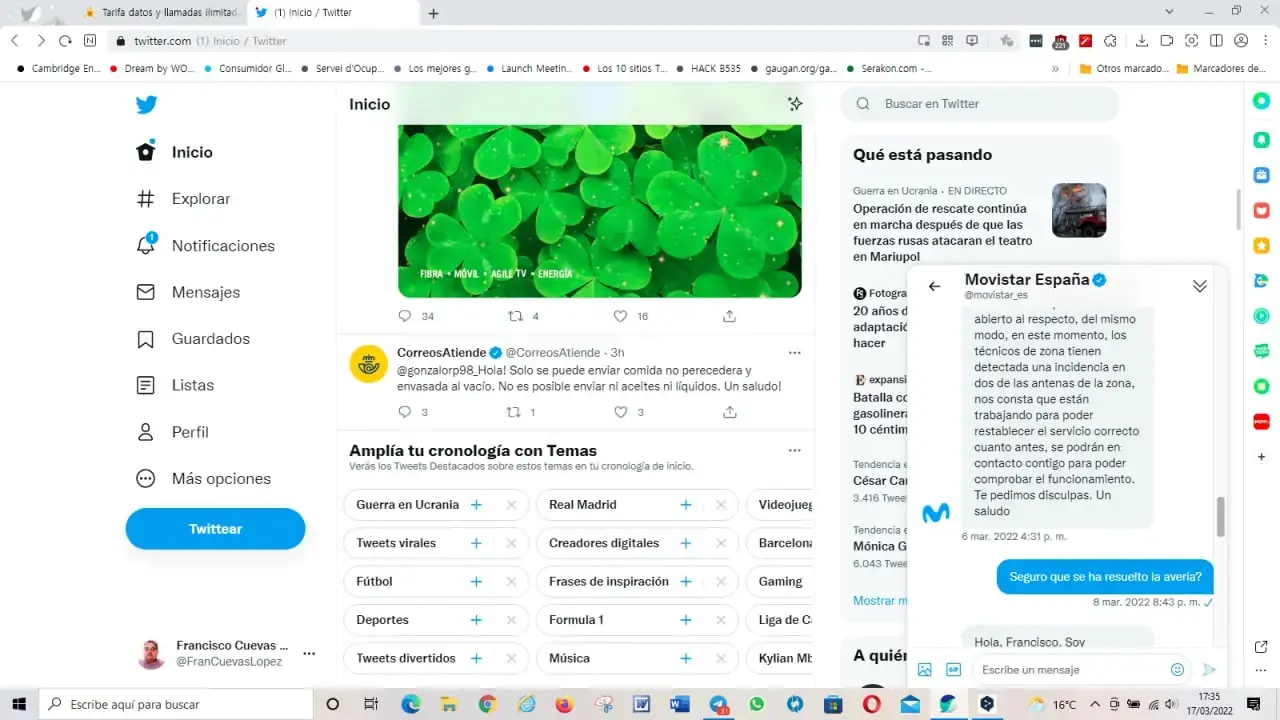Open File Explorer from the taskbar
The width and height of the screenshot is (1280, 720).
[449, 704]
